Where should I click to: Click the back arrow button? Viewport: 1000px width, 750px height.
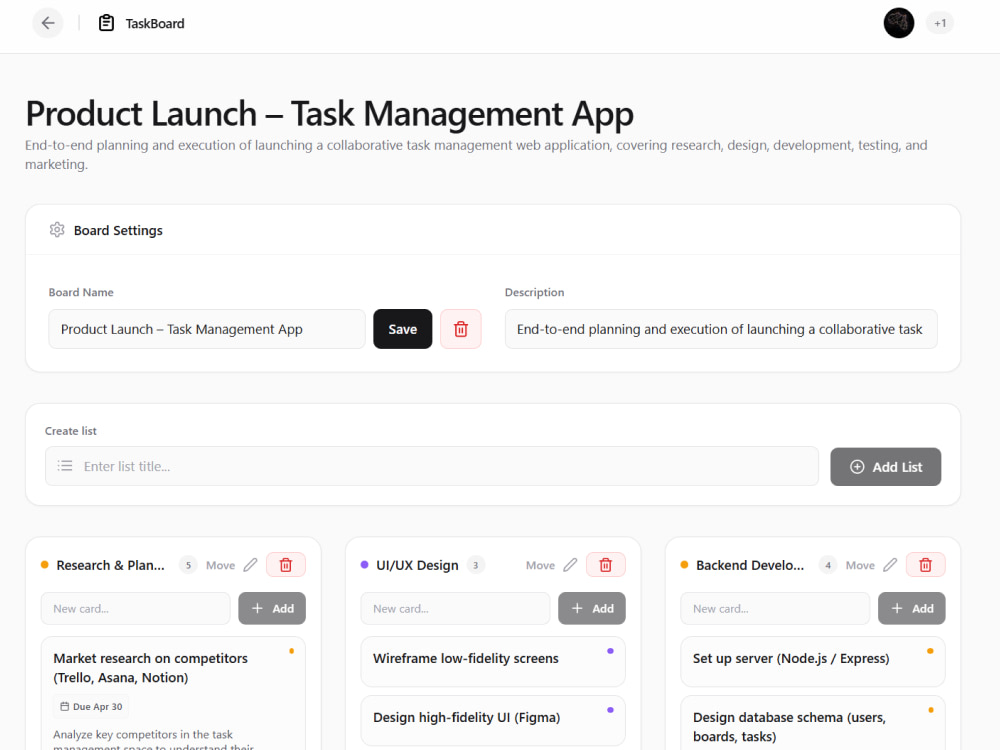[48, 24]
